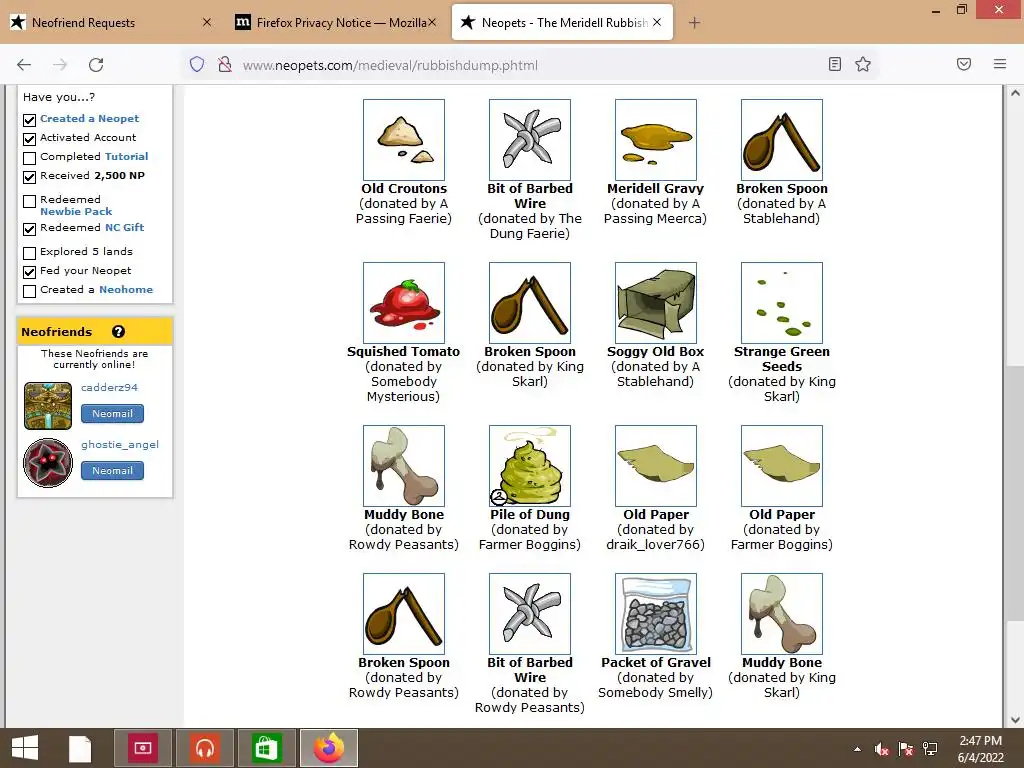
Task: Go back to the previous page
Action: (x=24, y=65)
